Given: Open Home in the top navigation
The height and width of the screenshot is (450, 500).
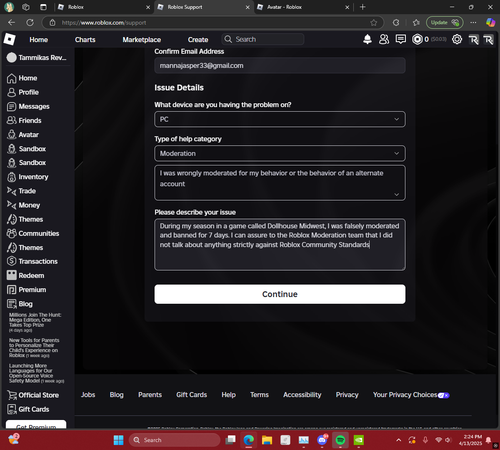Looking at the screenshot, I should pos(39,40).
